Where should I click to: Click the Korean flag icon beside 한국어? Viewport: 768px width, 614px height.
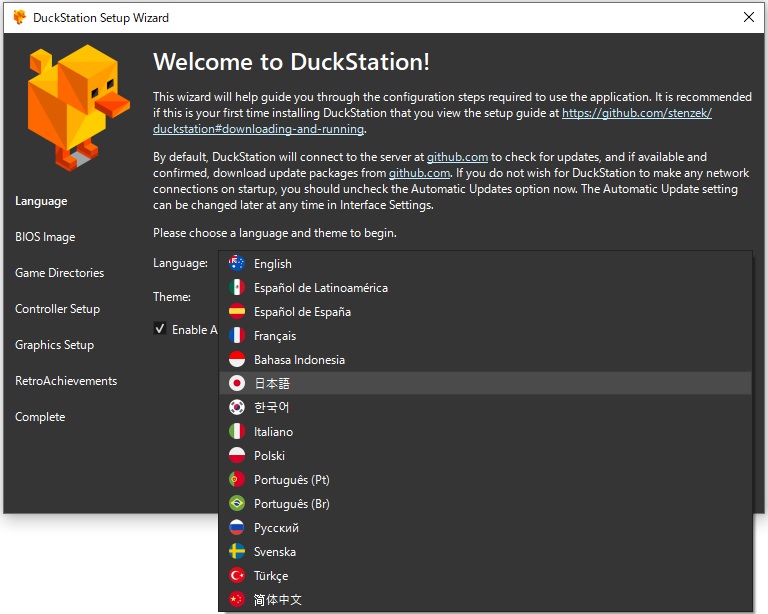pos(237,407)
